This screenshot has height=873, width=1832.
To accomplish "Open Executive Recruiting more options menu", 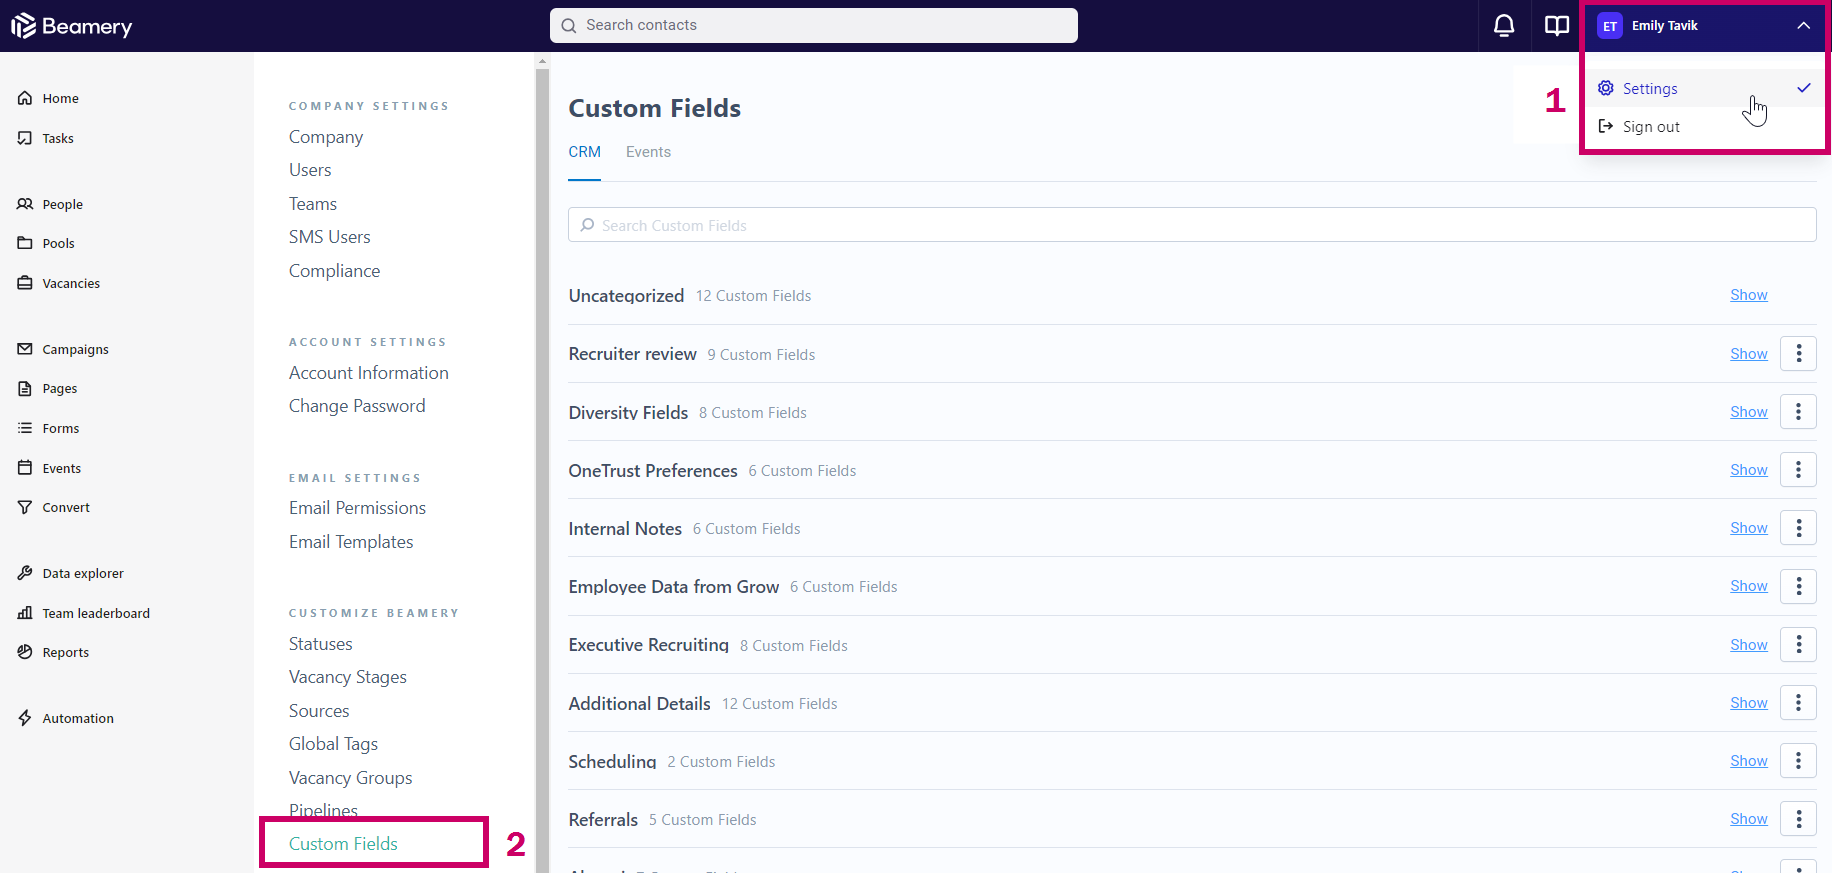I will [1798, 644].
